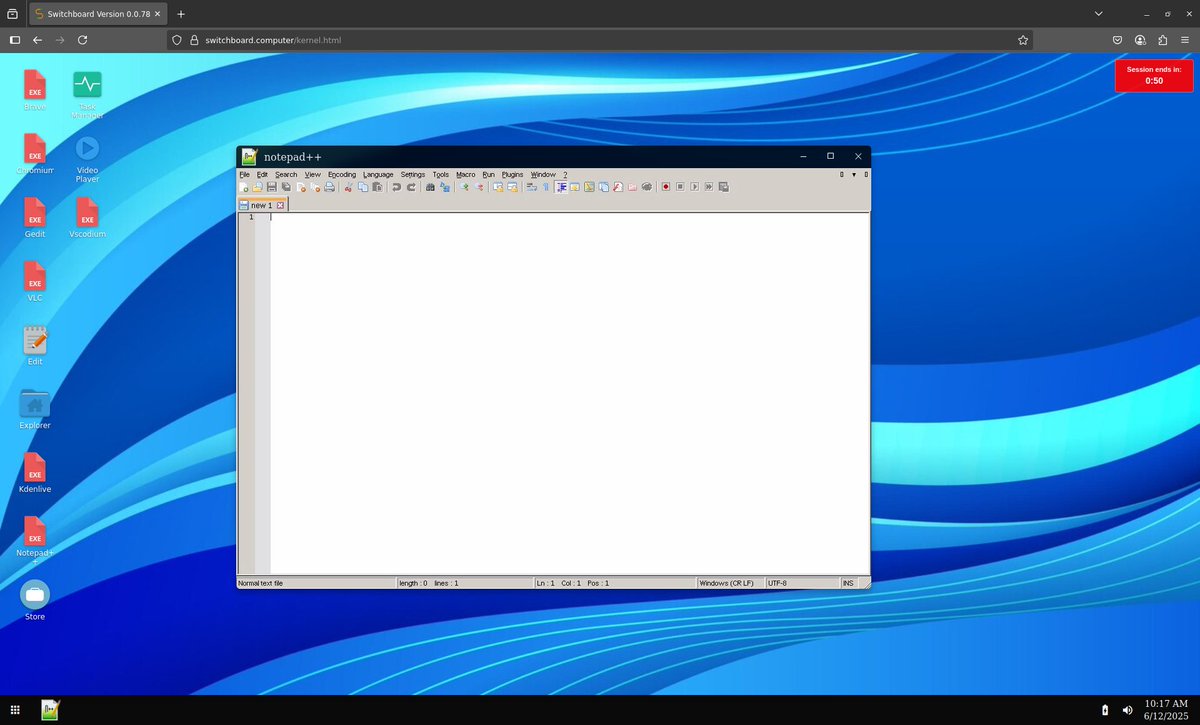Click the browser address bar
The image size is (1200, 725).
[600, 40]
